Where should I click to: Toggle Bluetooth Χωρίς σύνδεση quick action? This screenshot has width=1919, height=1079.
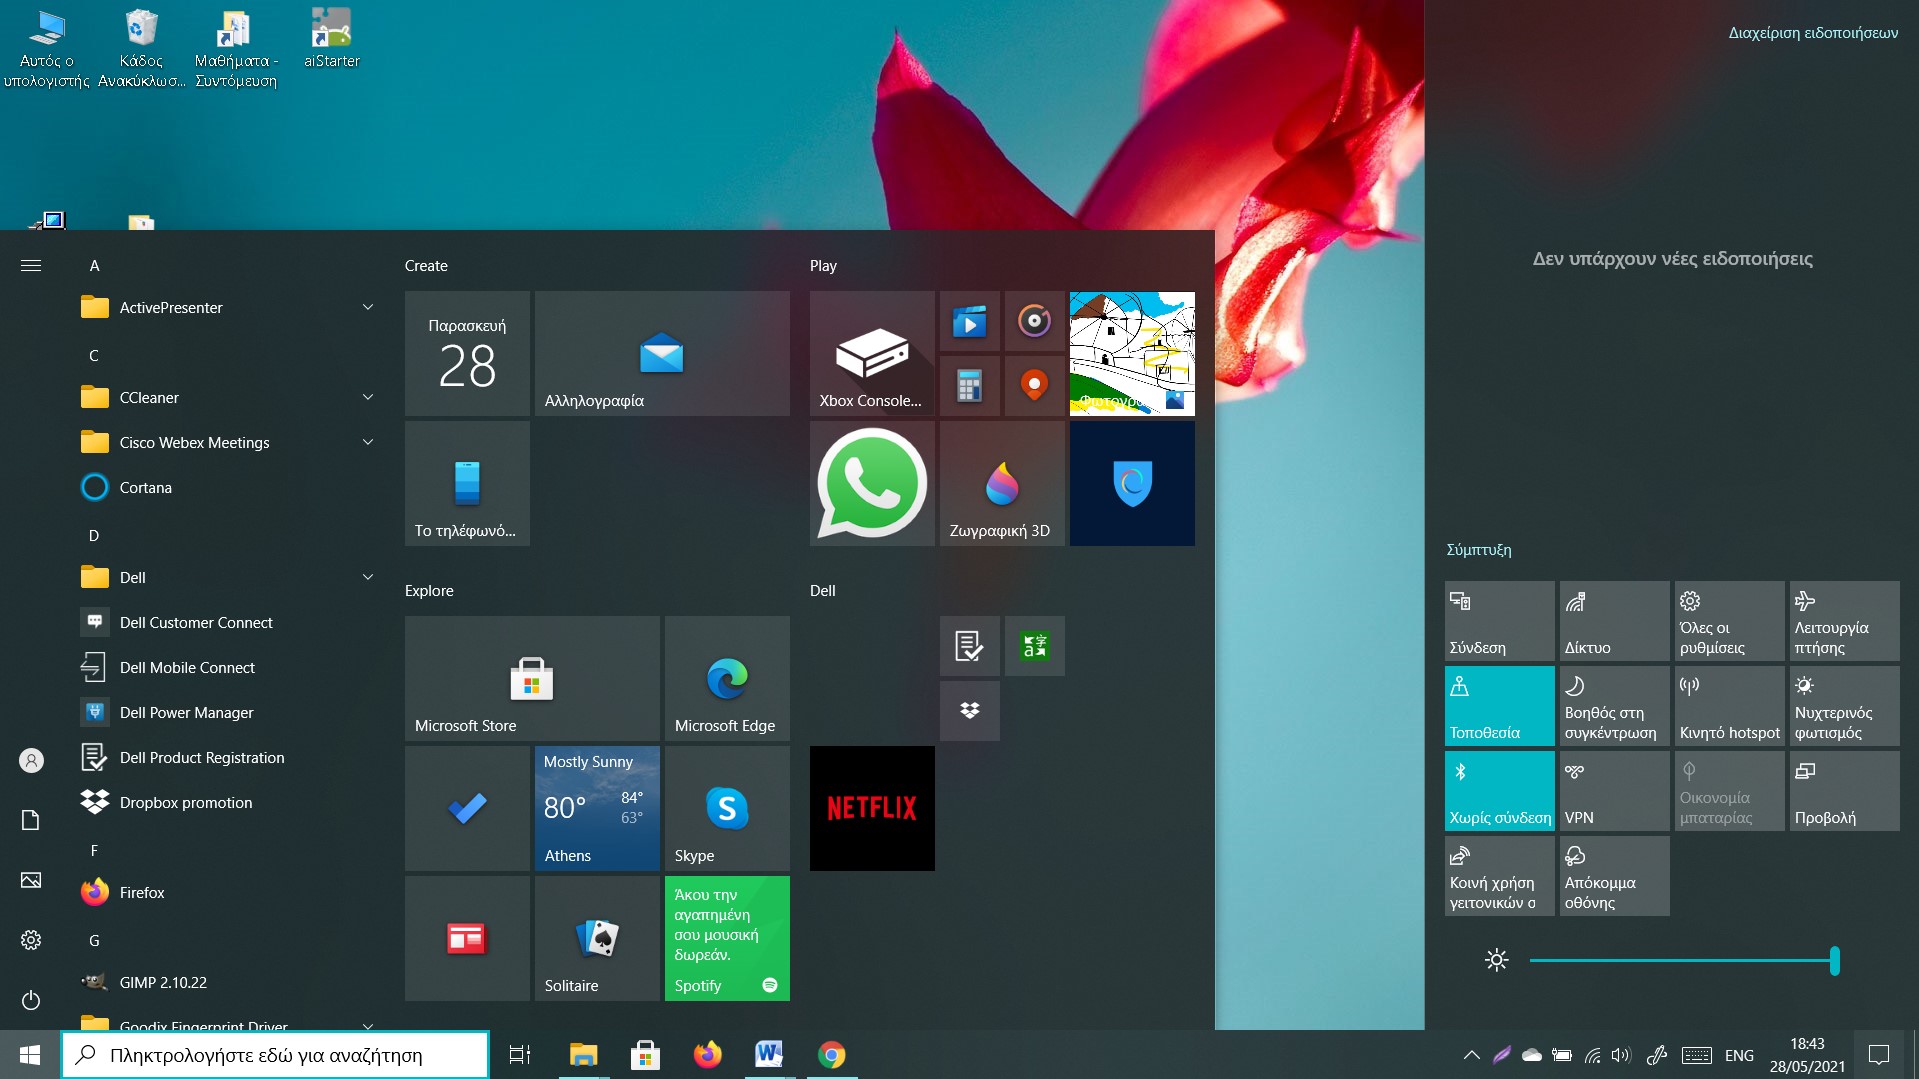(1499, 791)
